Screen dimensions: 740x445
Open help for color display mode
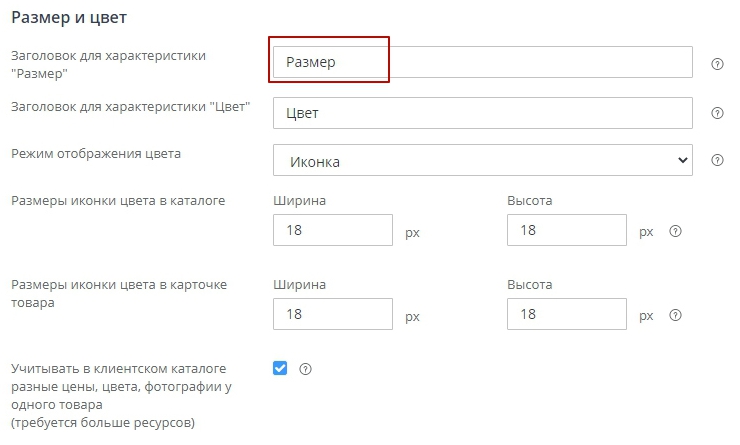point(717,160)
